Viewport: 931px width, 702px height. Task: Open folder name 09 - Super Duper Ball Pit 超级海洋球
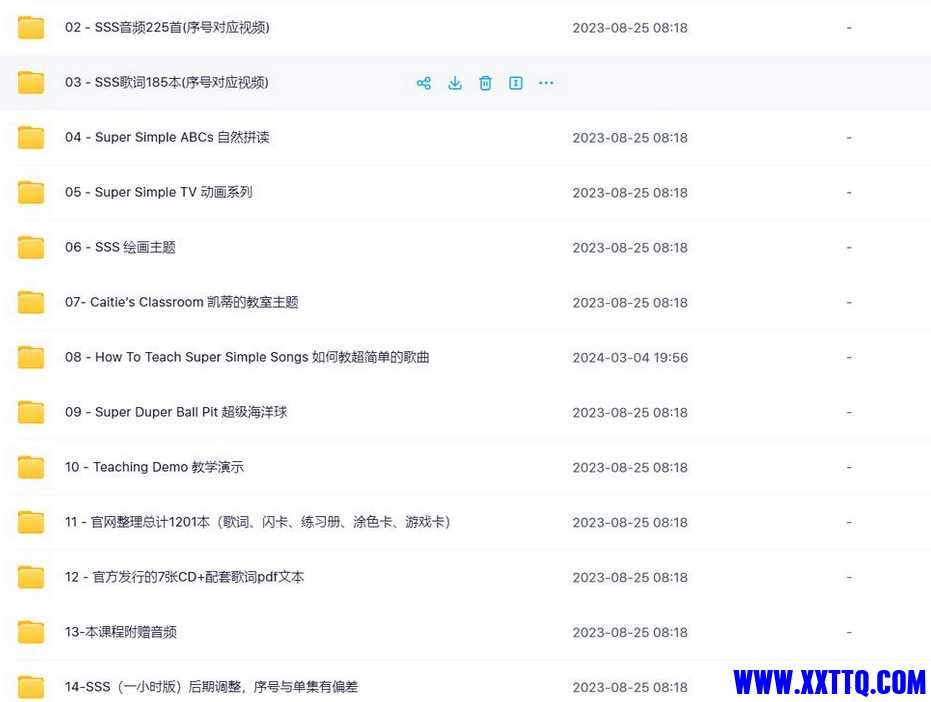point(176,412)
